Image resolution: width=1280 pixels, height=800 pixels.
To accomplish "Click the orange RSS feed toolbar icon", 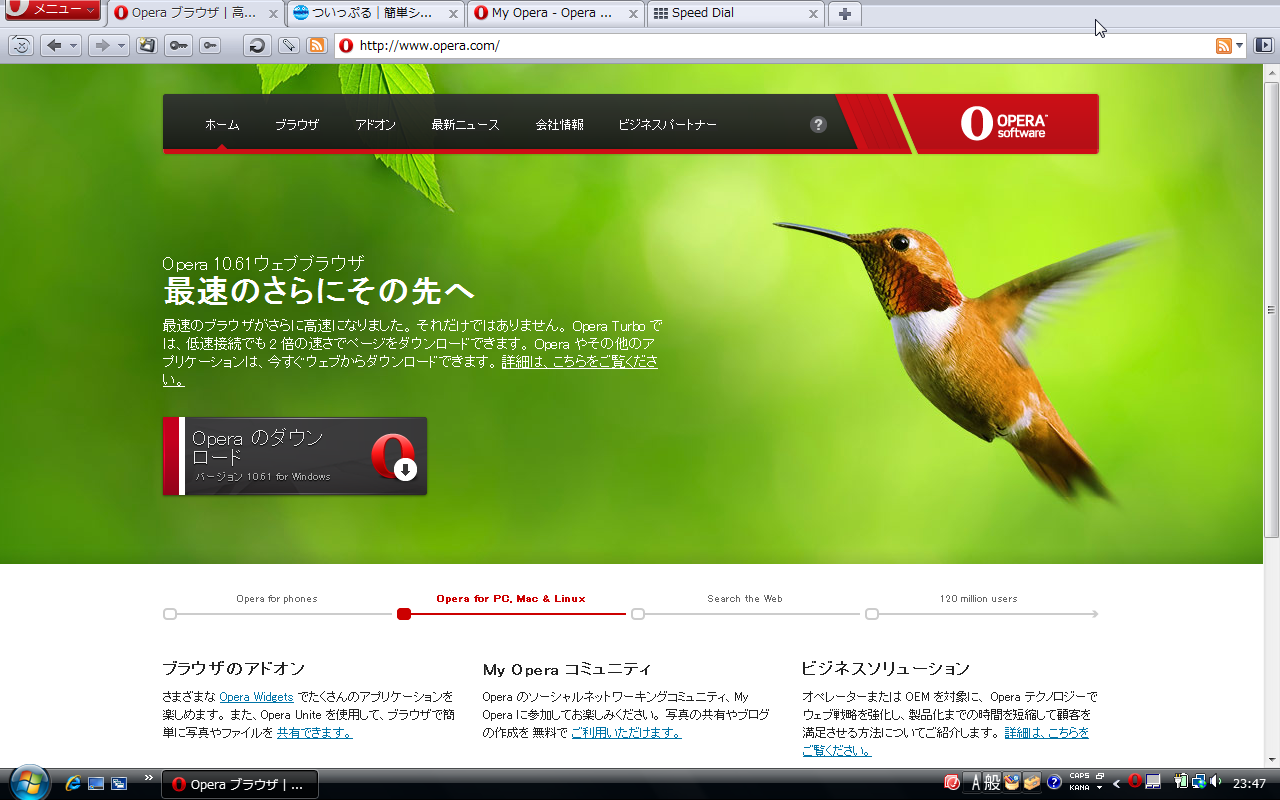I will pyautogui.click(x=317, y=45).
